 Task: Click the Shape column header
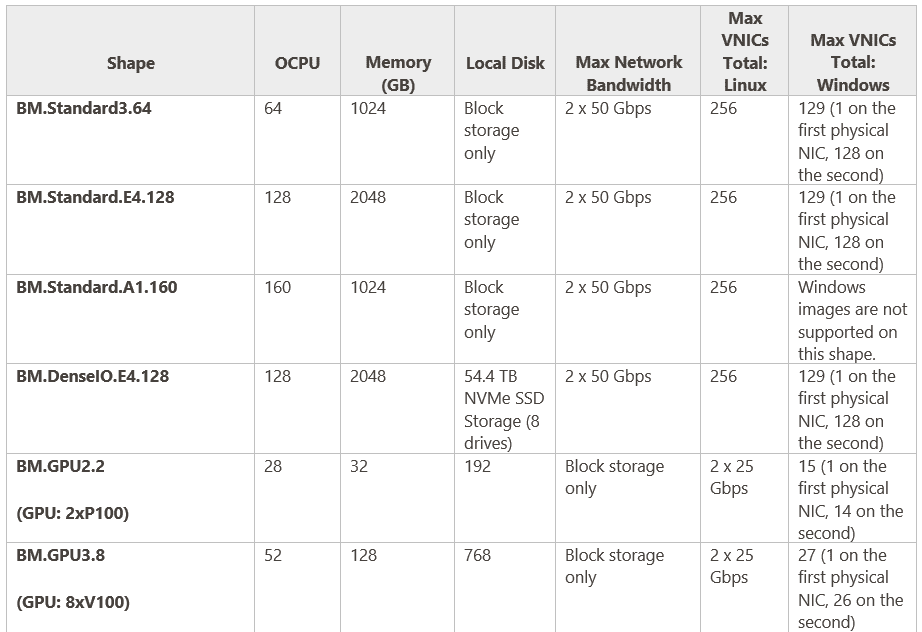coord(131,63)
